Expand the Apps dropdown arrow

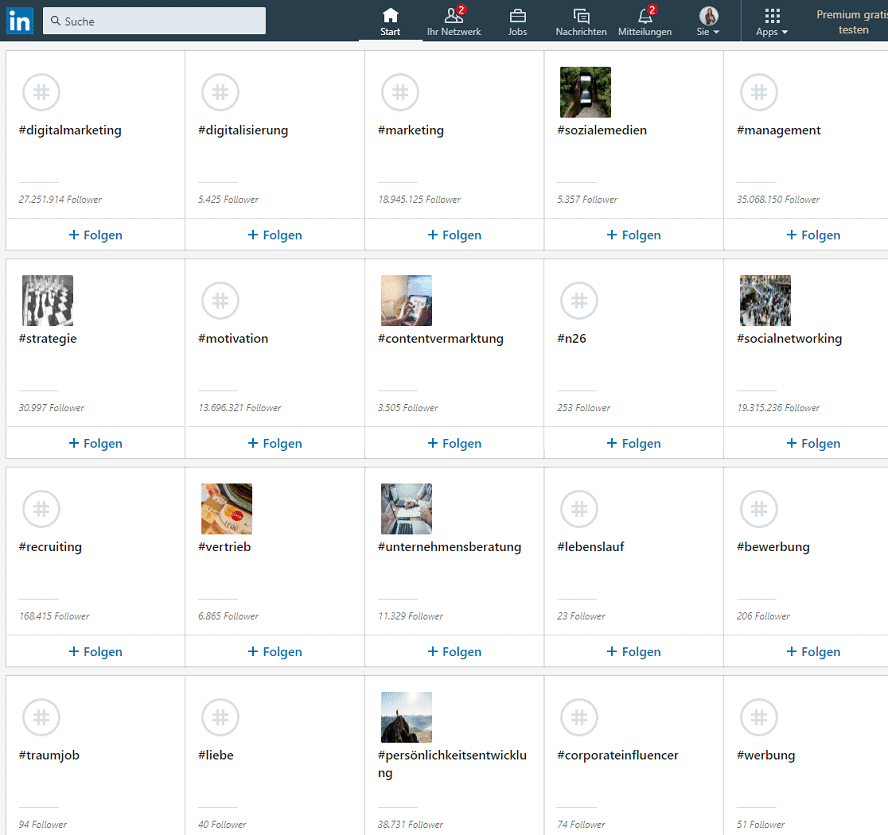[785, 32]
